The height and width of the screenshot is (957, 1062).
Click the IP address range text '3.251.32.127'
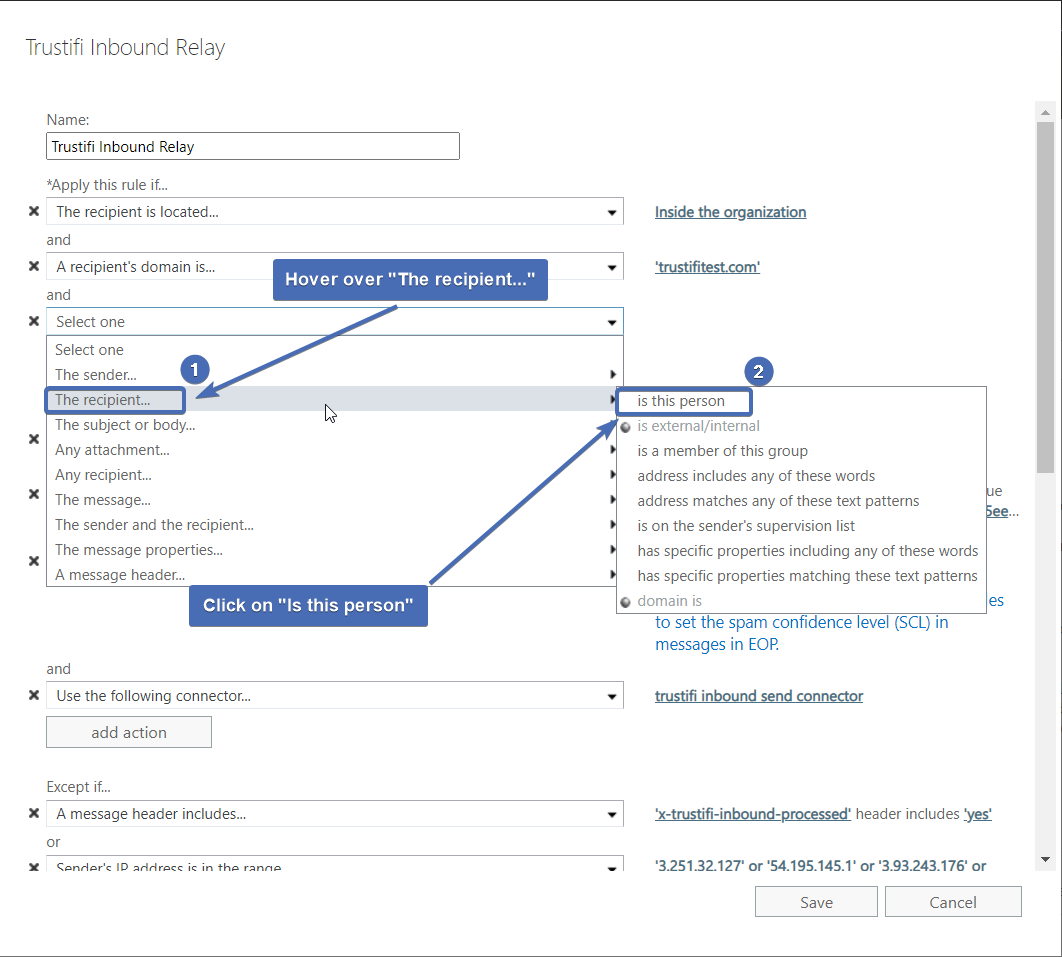(x=698, y=866)
